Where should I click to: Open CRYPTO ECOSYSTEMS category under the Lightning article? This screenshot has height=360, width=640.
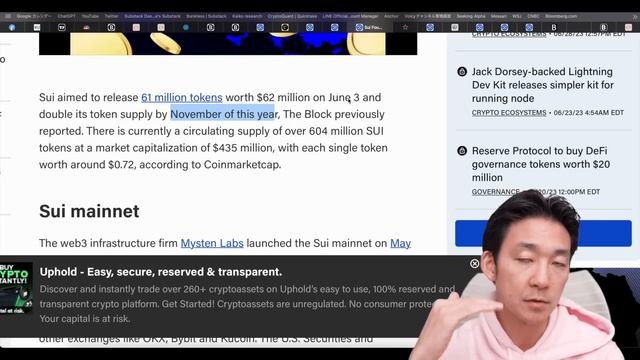(x=509, y=113)
